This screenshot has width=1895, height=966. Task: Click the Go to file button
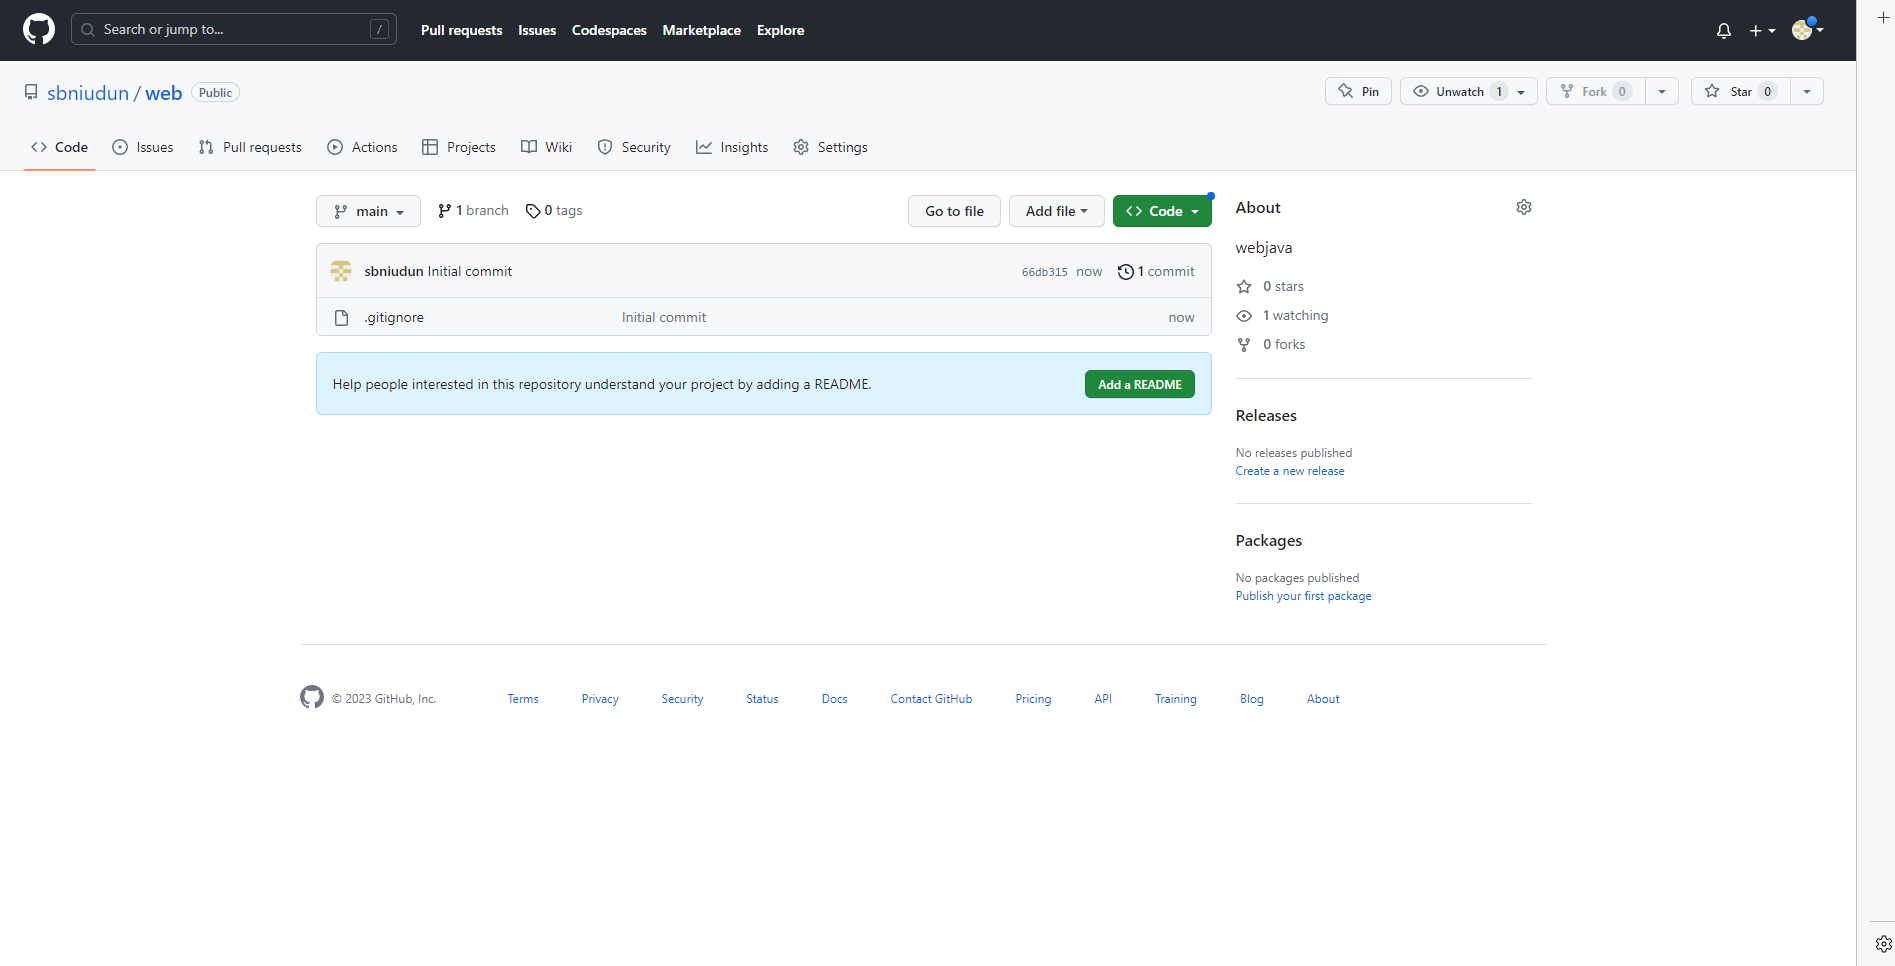[x=954, y=211]
